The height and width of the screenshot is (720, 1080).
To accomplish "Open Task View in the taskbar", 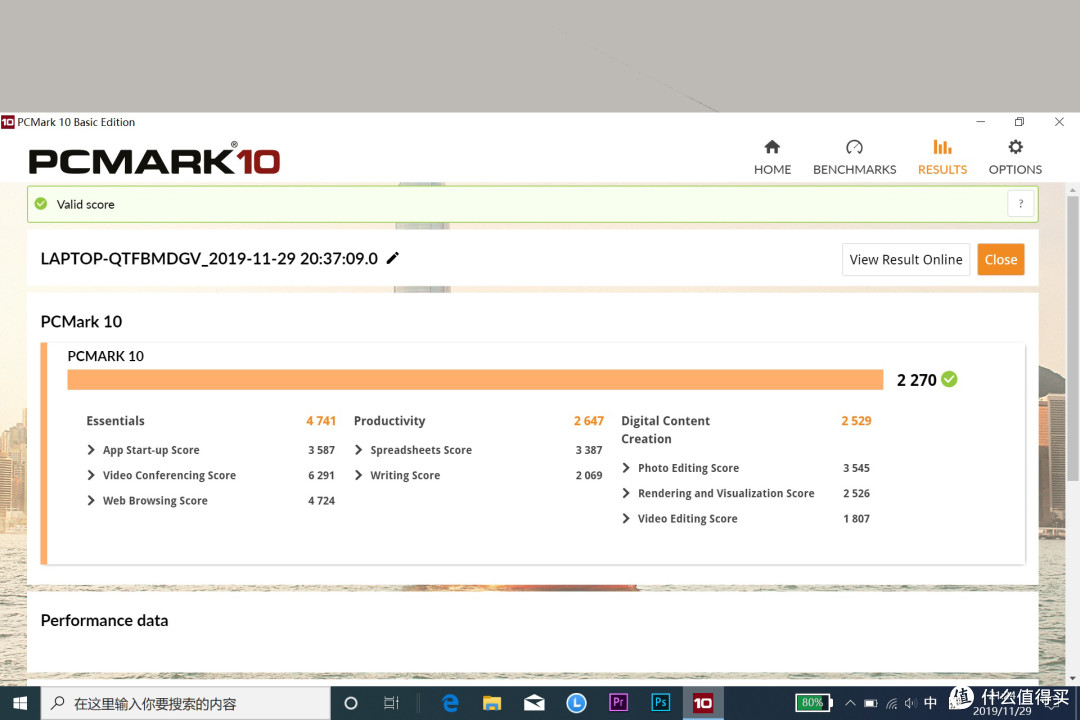I will pos(391,703).
